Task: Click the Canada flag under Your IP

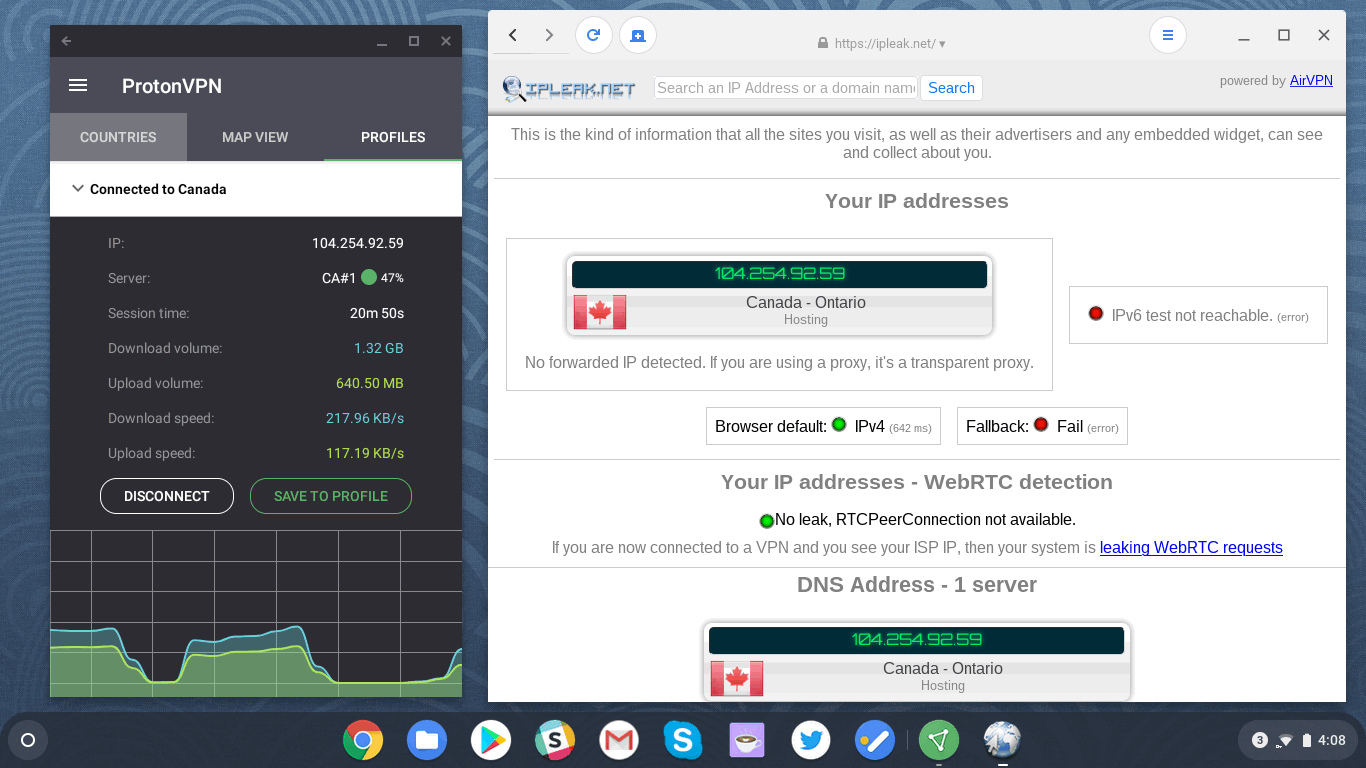Action: tap(599, 312)
